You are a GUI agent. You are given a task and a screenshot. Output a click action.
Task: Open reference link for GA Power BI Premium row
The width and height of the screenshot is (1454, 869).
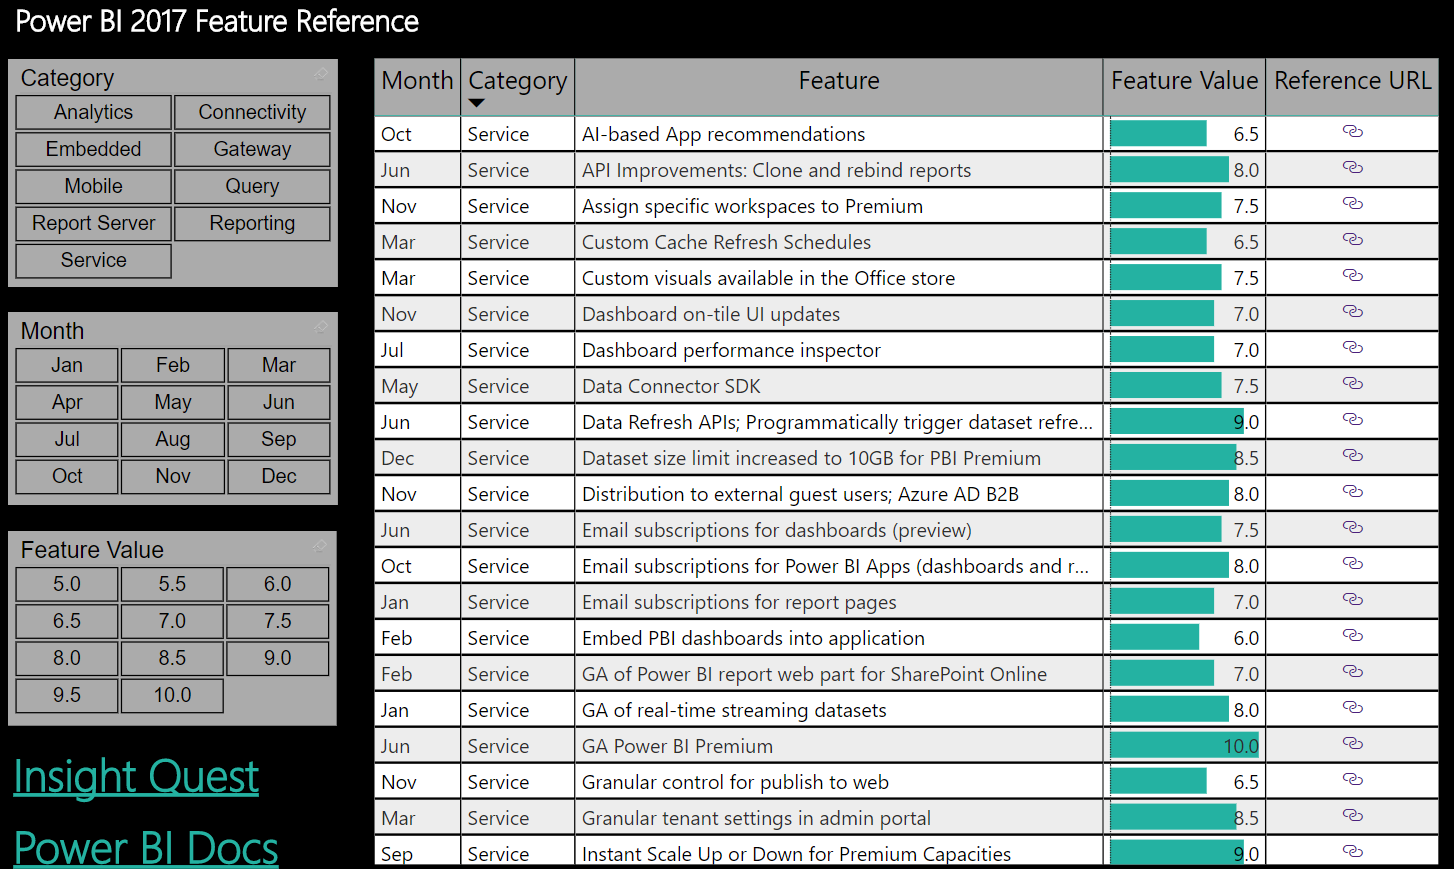(x=1352, y=744)
